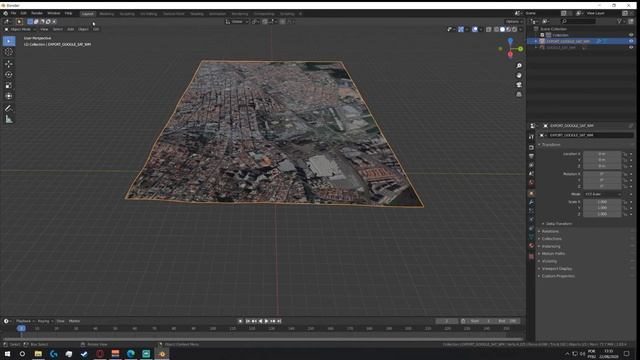The image size is (640, 360).
Task: Switch to the UV Editing workspace tab
Action: click(149, 14)
